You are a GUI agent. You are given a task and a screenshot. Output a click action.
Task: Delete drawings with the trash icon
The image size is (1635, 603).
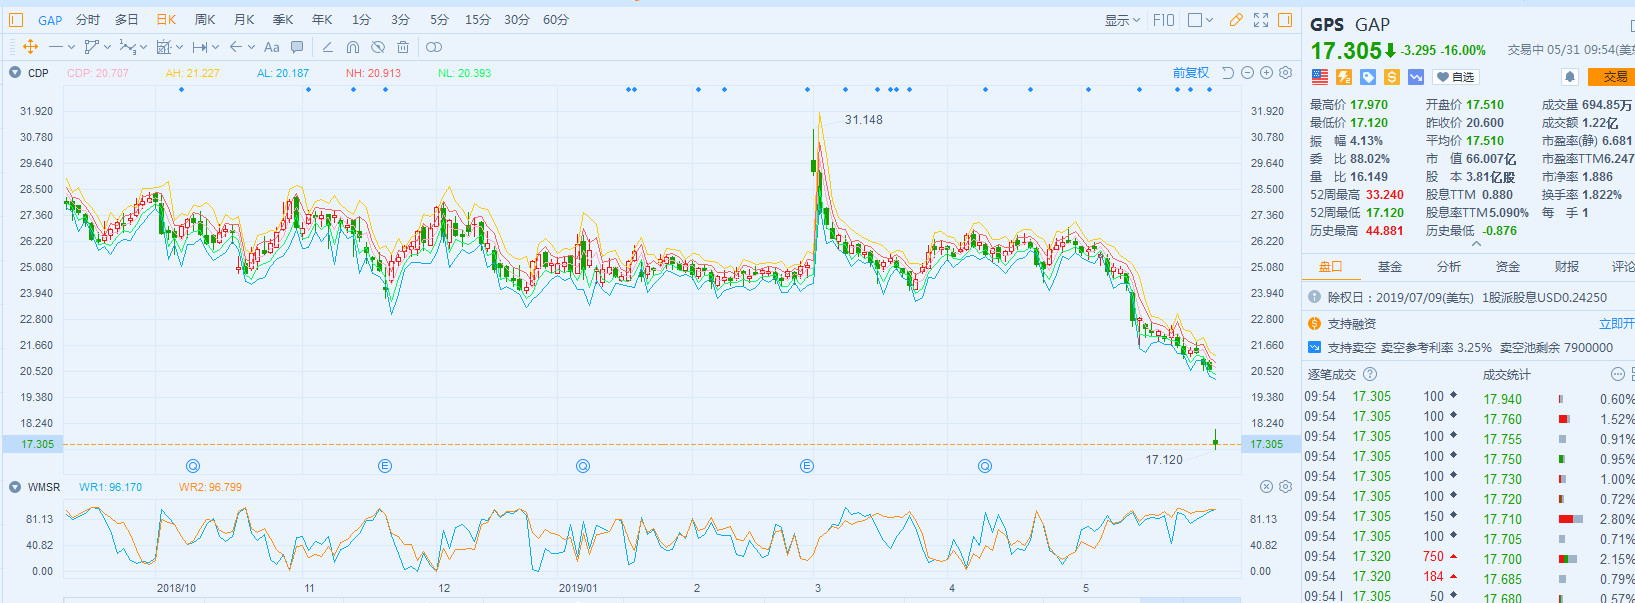point(403,47)
